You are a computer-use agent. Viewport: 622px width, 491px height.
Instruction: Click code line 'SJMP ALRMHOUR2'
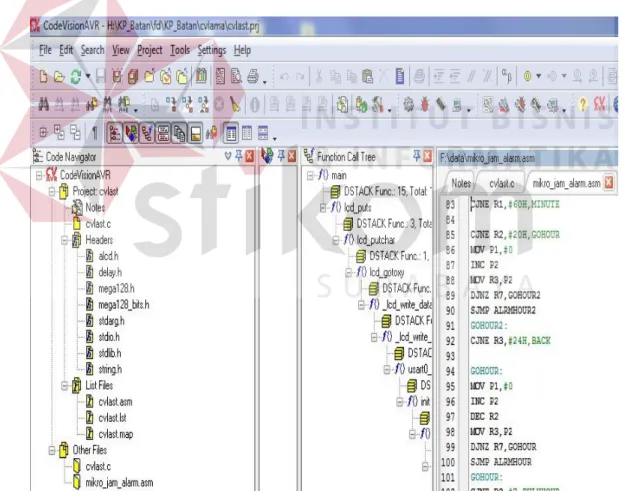(503, 310)
